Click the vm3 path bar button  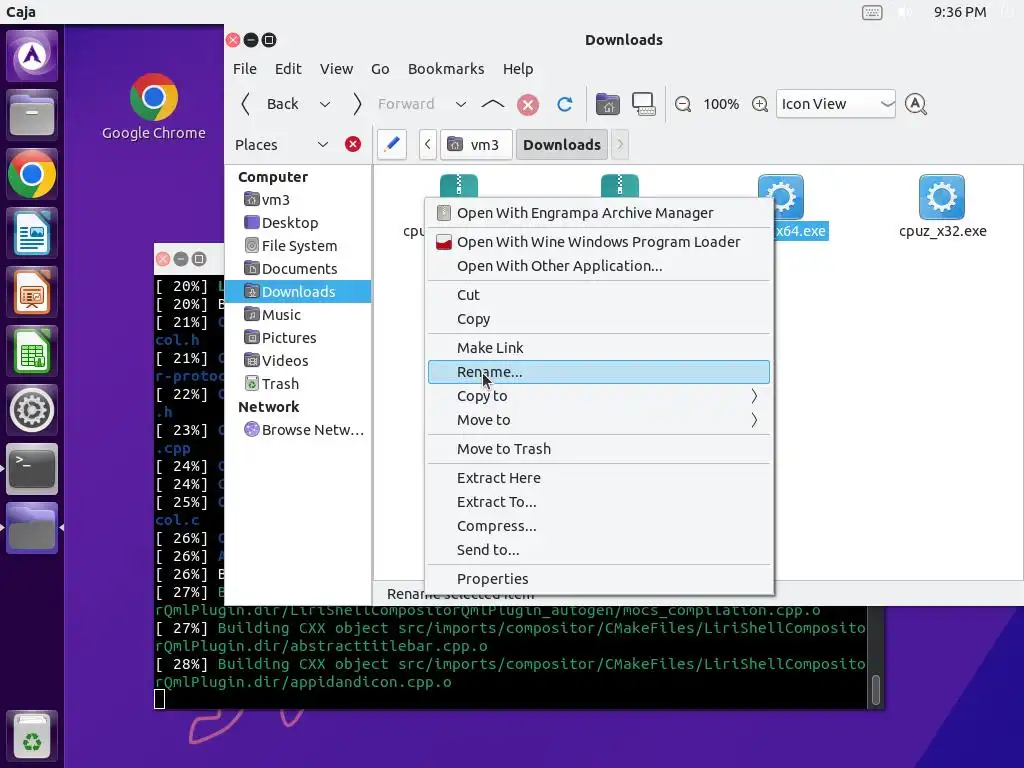[x=476, y=144]
